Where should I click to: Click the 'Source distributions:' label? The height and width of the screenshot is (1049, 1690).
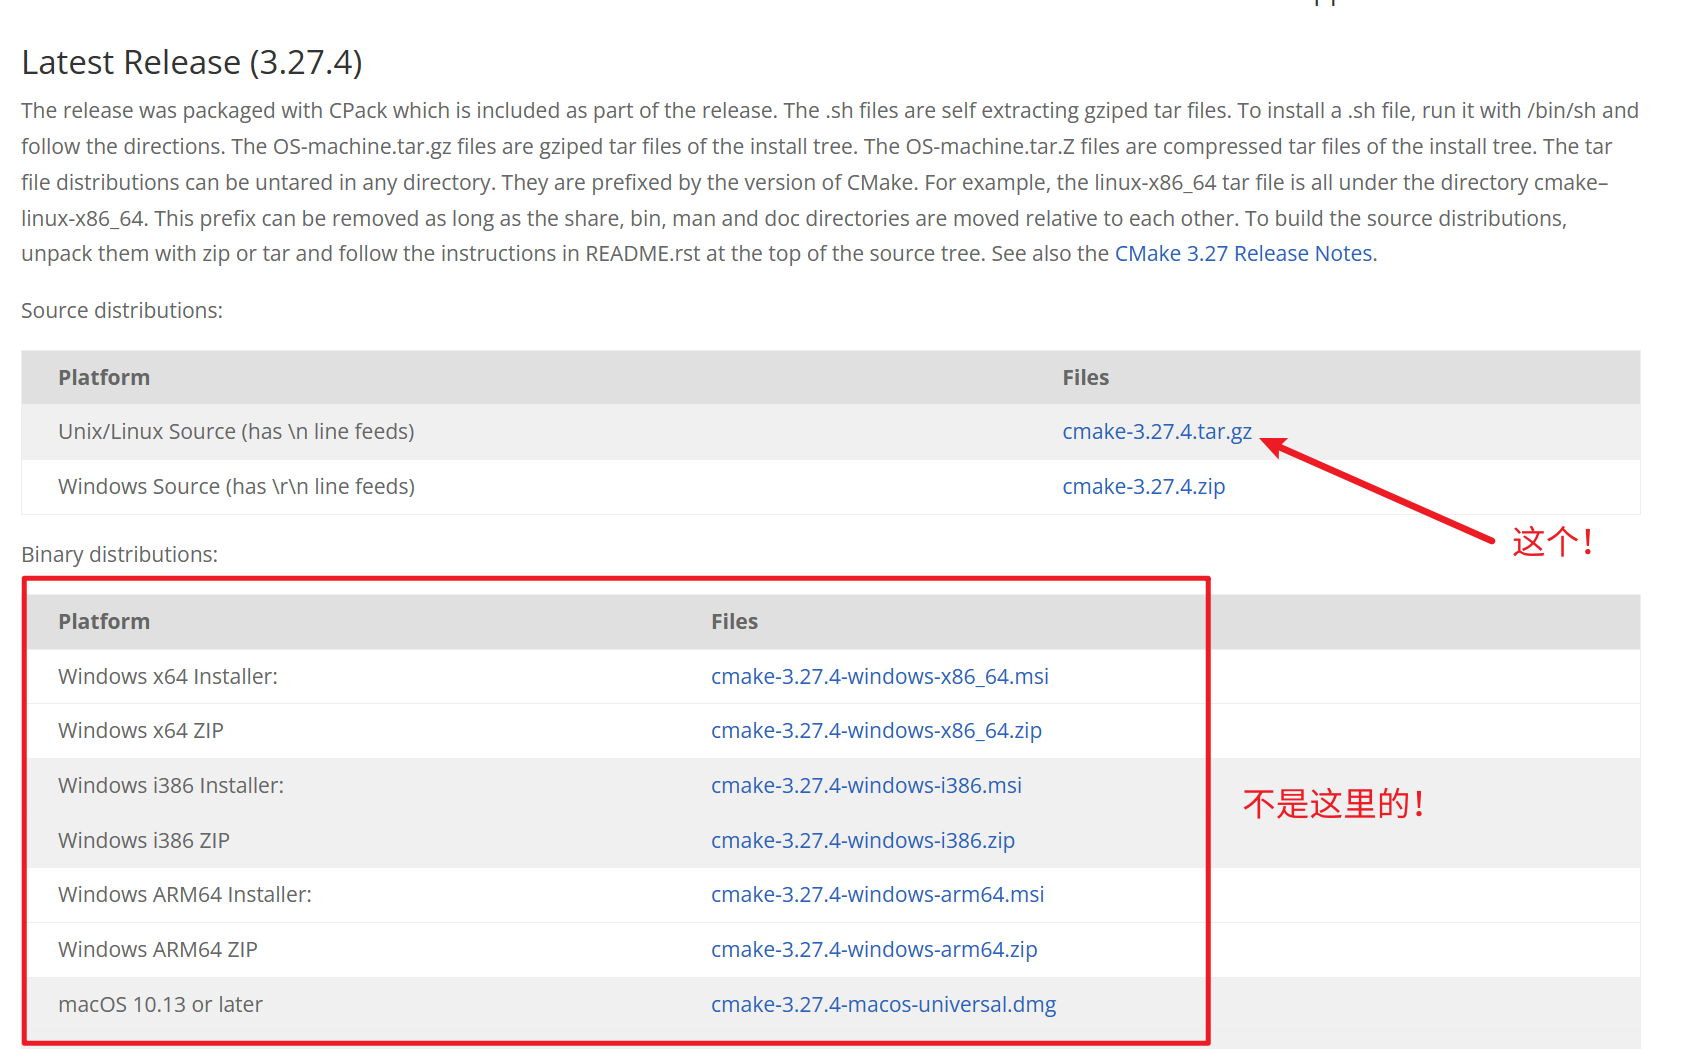[x=122, y=311]
